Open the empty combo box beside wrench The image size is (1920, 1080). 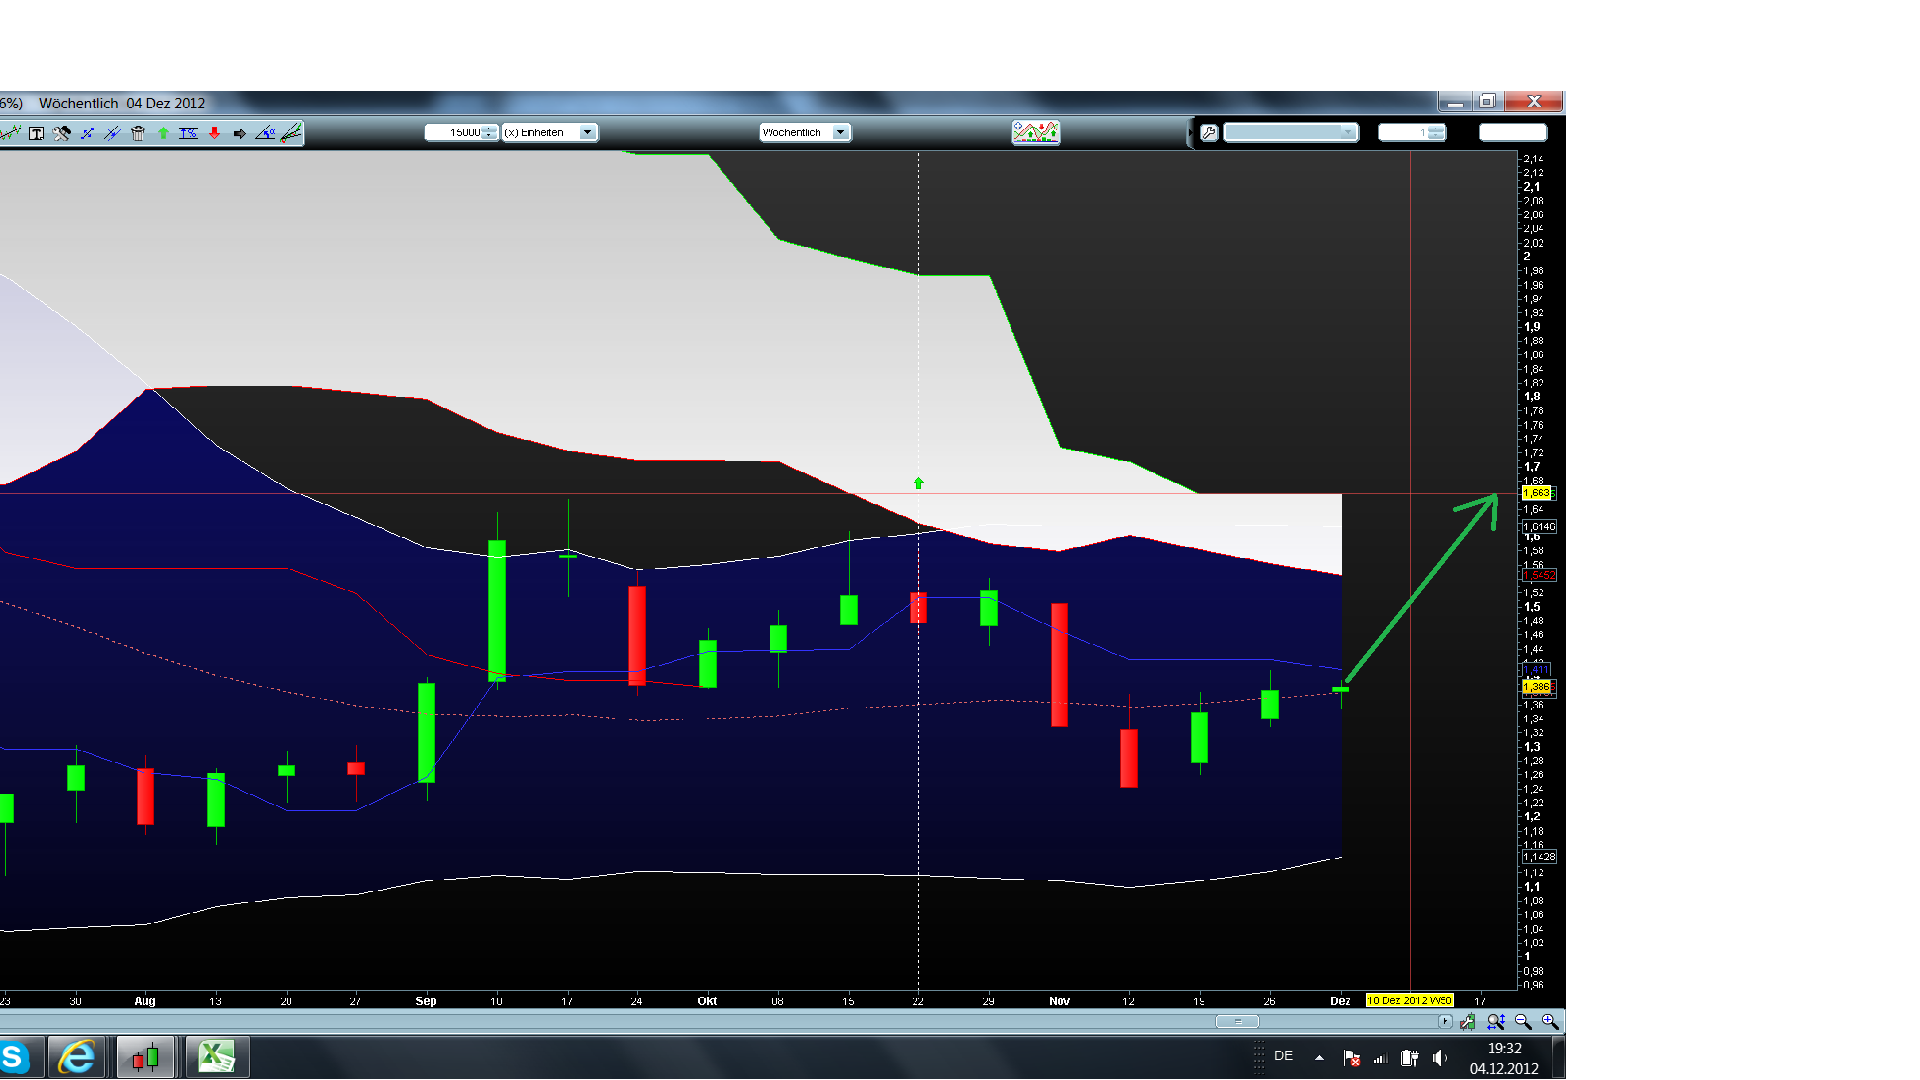[x=1347, y=132]
